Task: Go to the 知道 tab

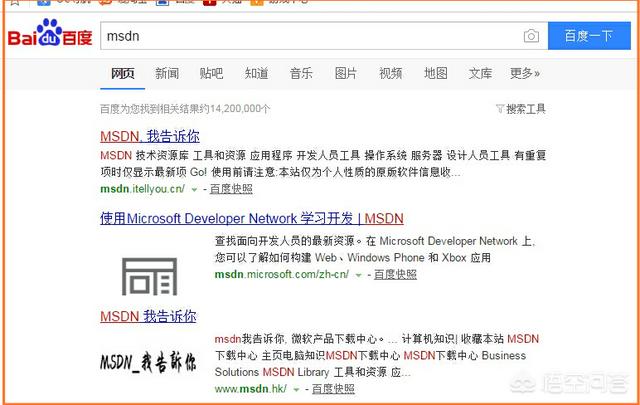Action: pos(256,73)
